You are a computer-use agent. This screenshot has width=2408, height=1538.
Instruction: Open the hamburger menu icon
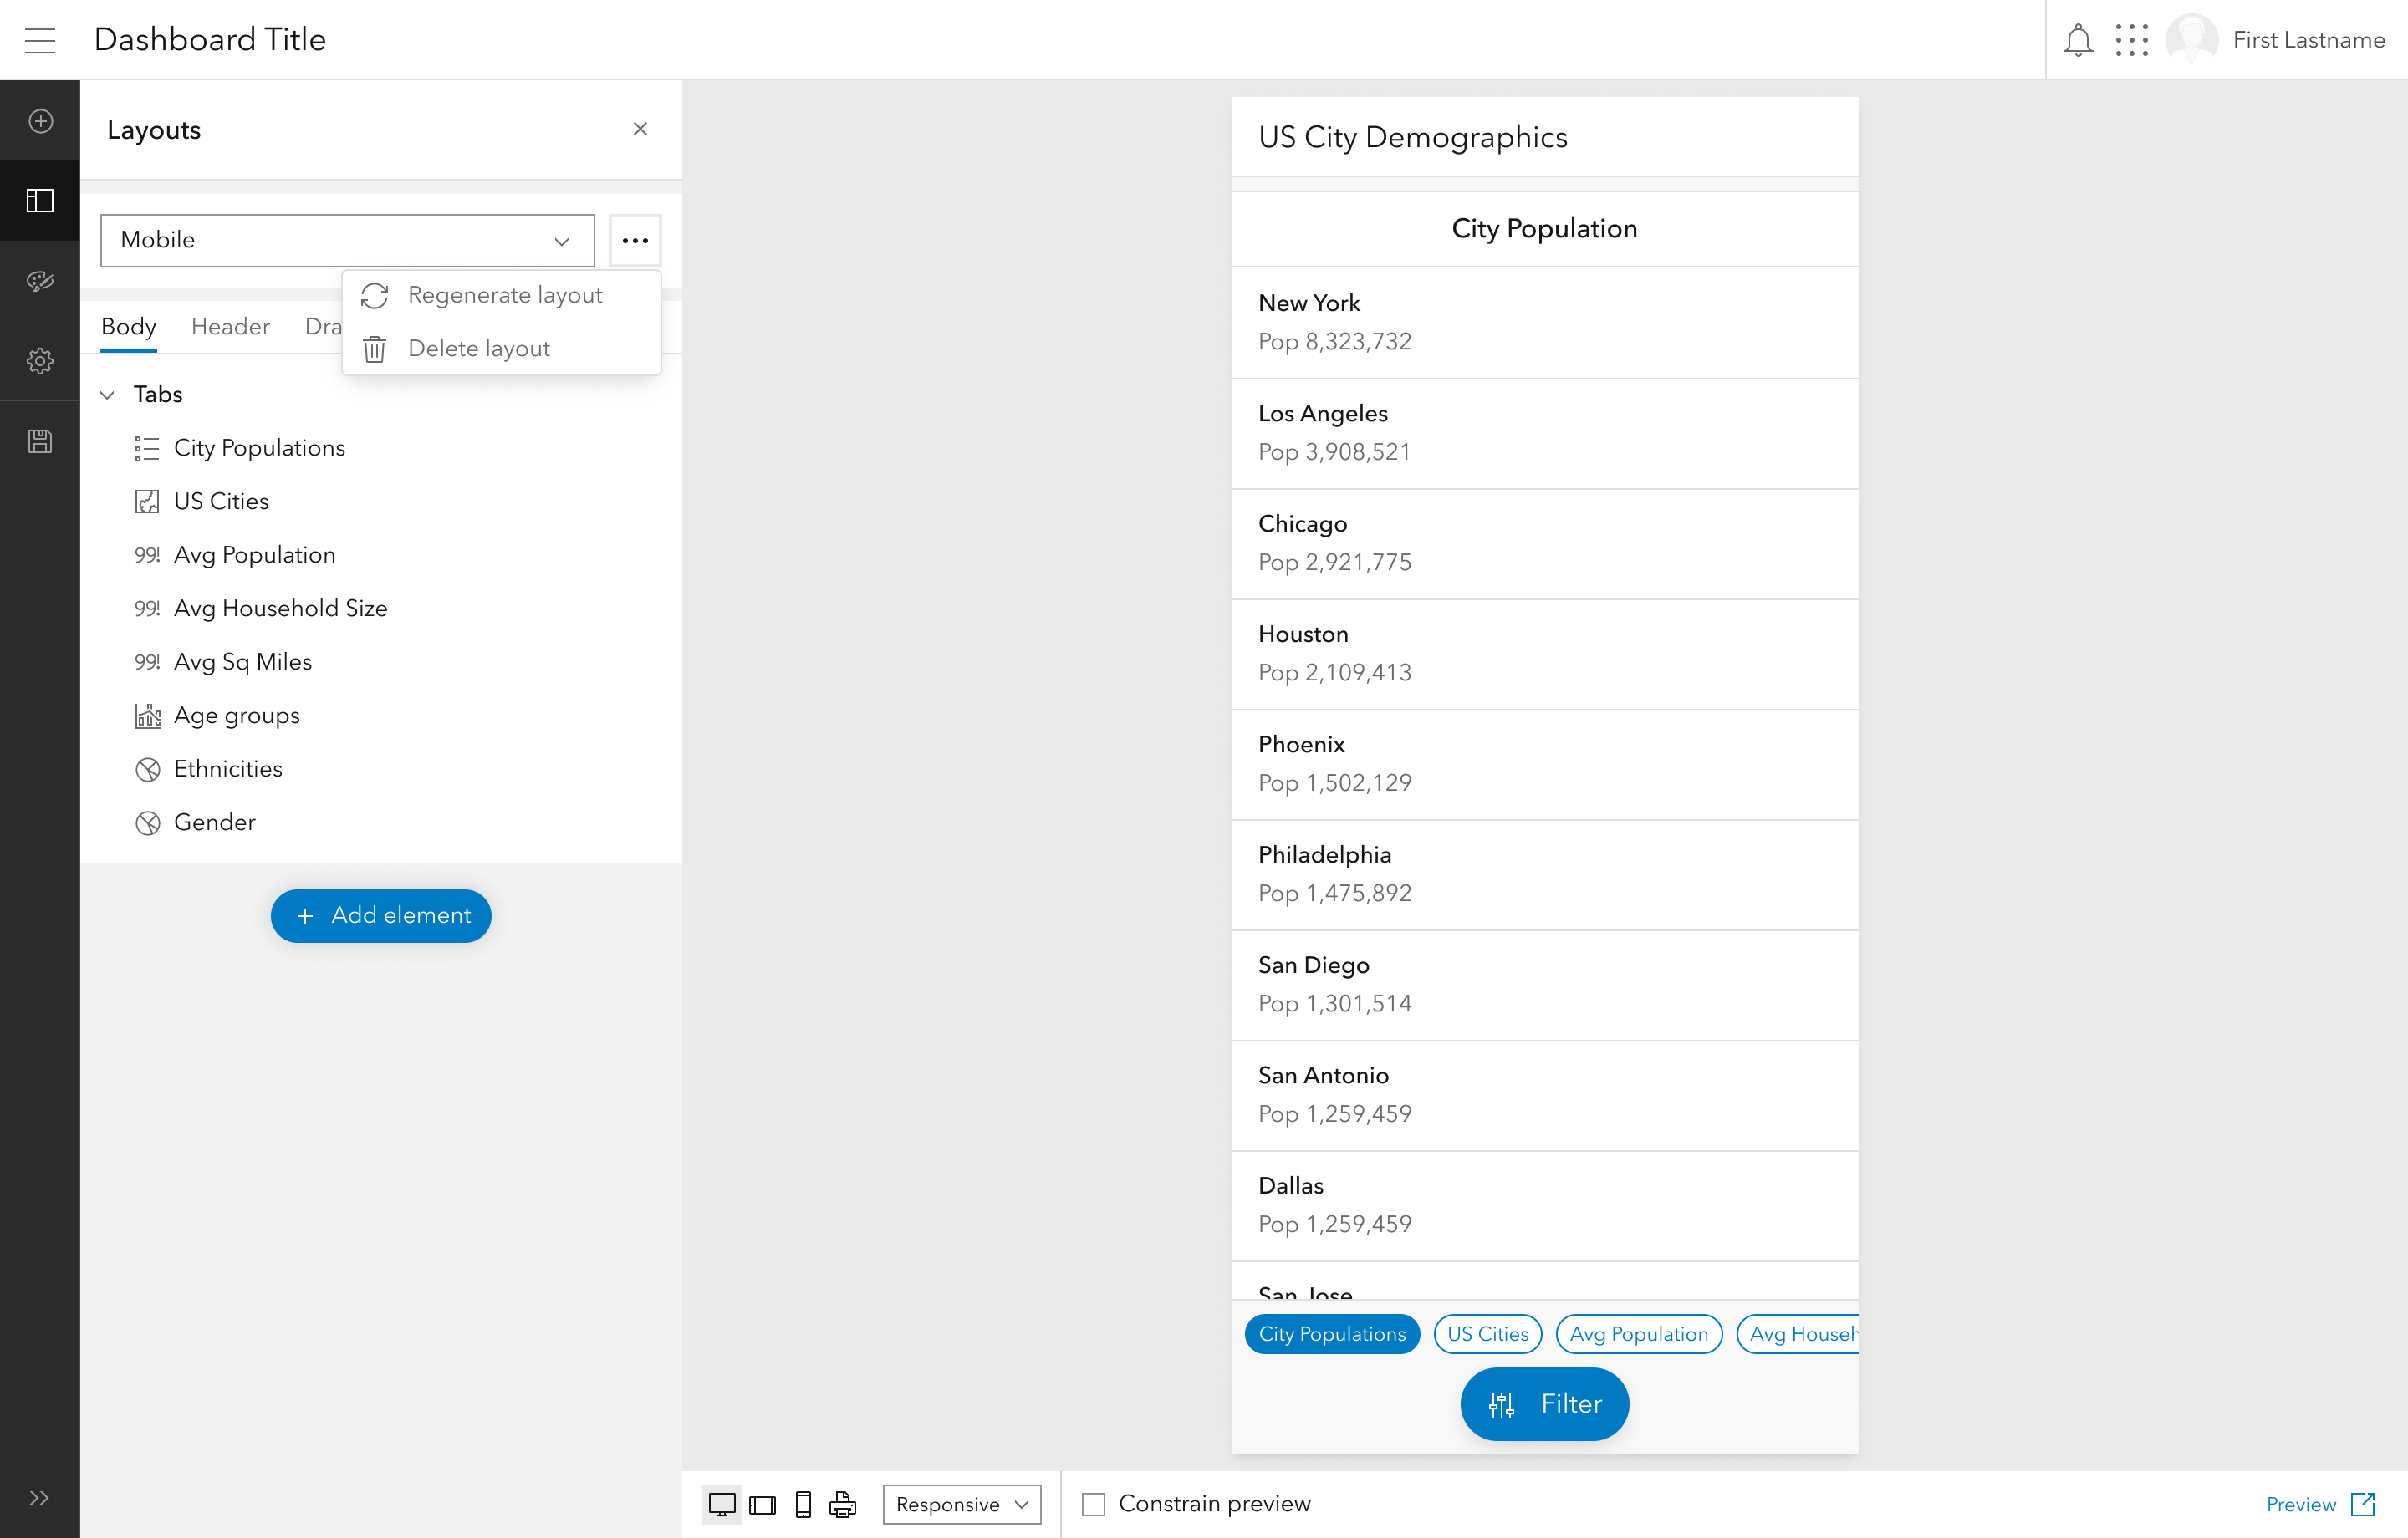40,40
